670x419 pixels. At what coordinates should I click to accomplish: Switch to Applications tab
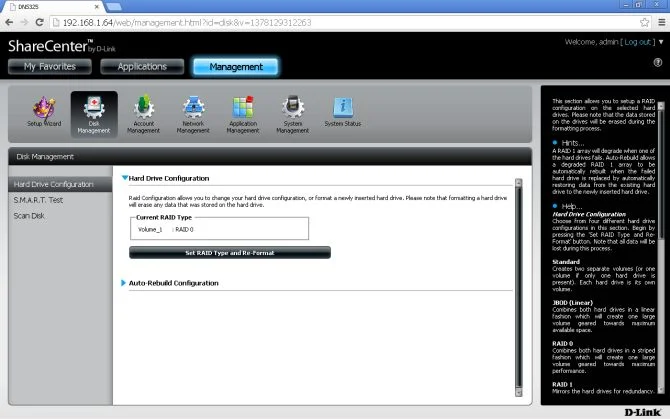tap(142, 67)
